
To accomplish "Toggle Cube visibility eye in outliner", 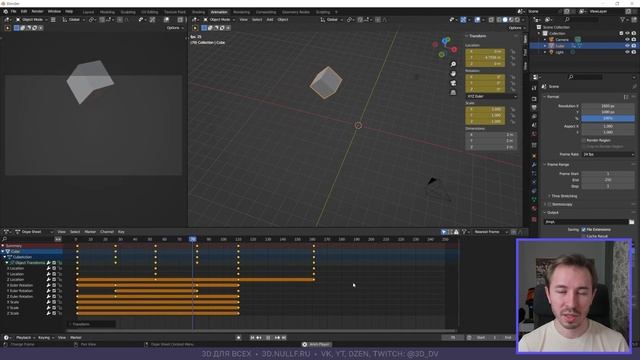I will [627, 46].
